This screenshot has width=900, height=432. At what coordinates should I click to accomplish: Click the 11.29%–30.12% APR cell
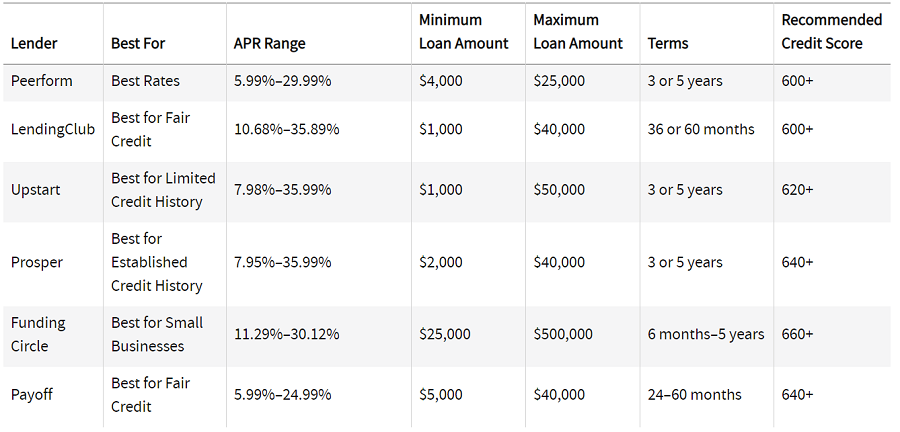[x=286, y=334]
